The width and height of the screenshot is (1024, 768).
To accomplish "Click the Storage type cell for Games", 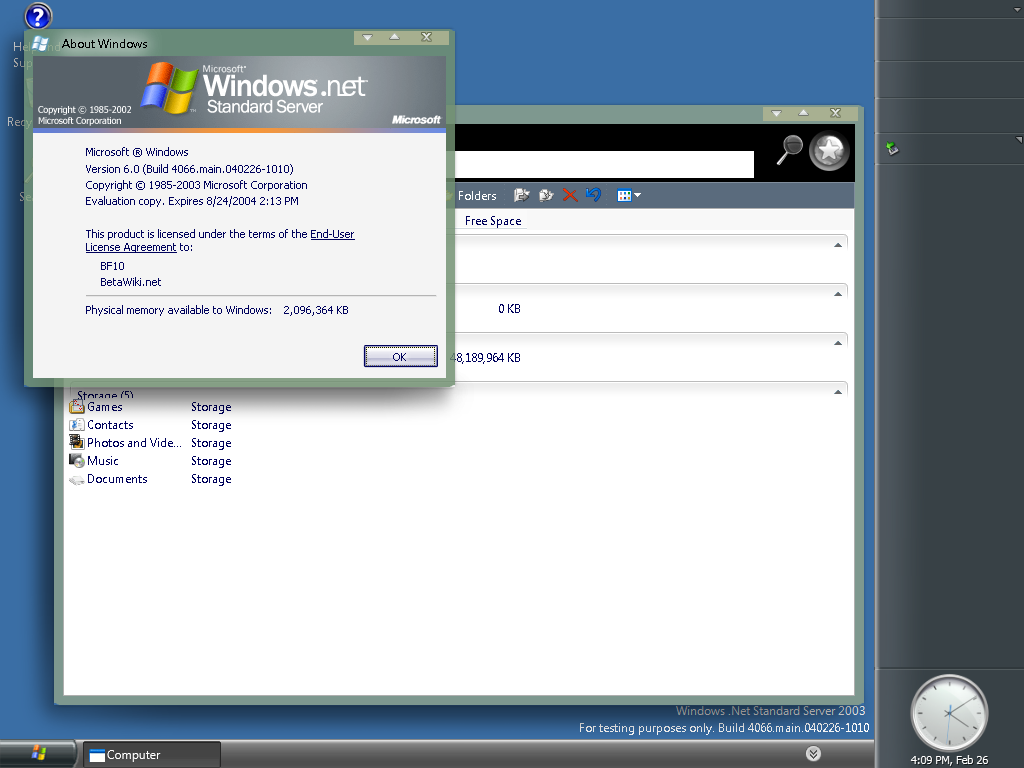I will (211, 407).
